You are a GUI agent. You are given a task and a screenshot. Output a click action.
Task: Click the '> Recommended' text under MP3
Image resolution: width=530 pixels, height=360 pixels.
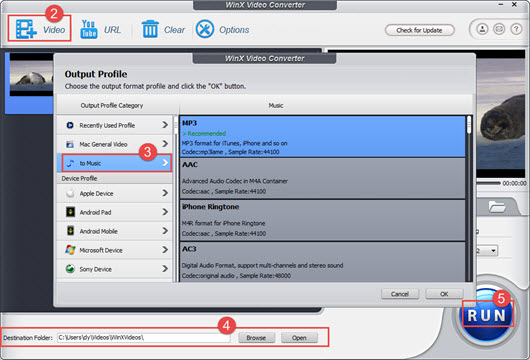[204, 134]
